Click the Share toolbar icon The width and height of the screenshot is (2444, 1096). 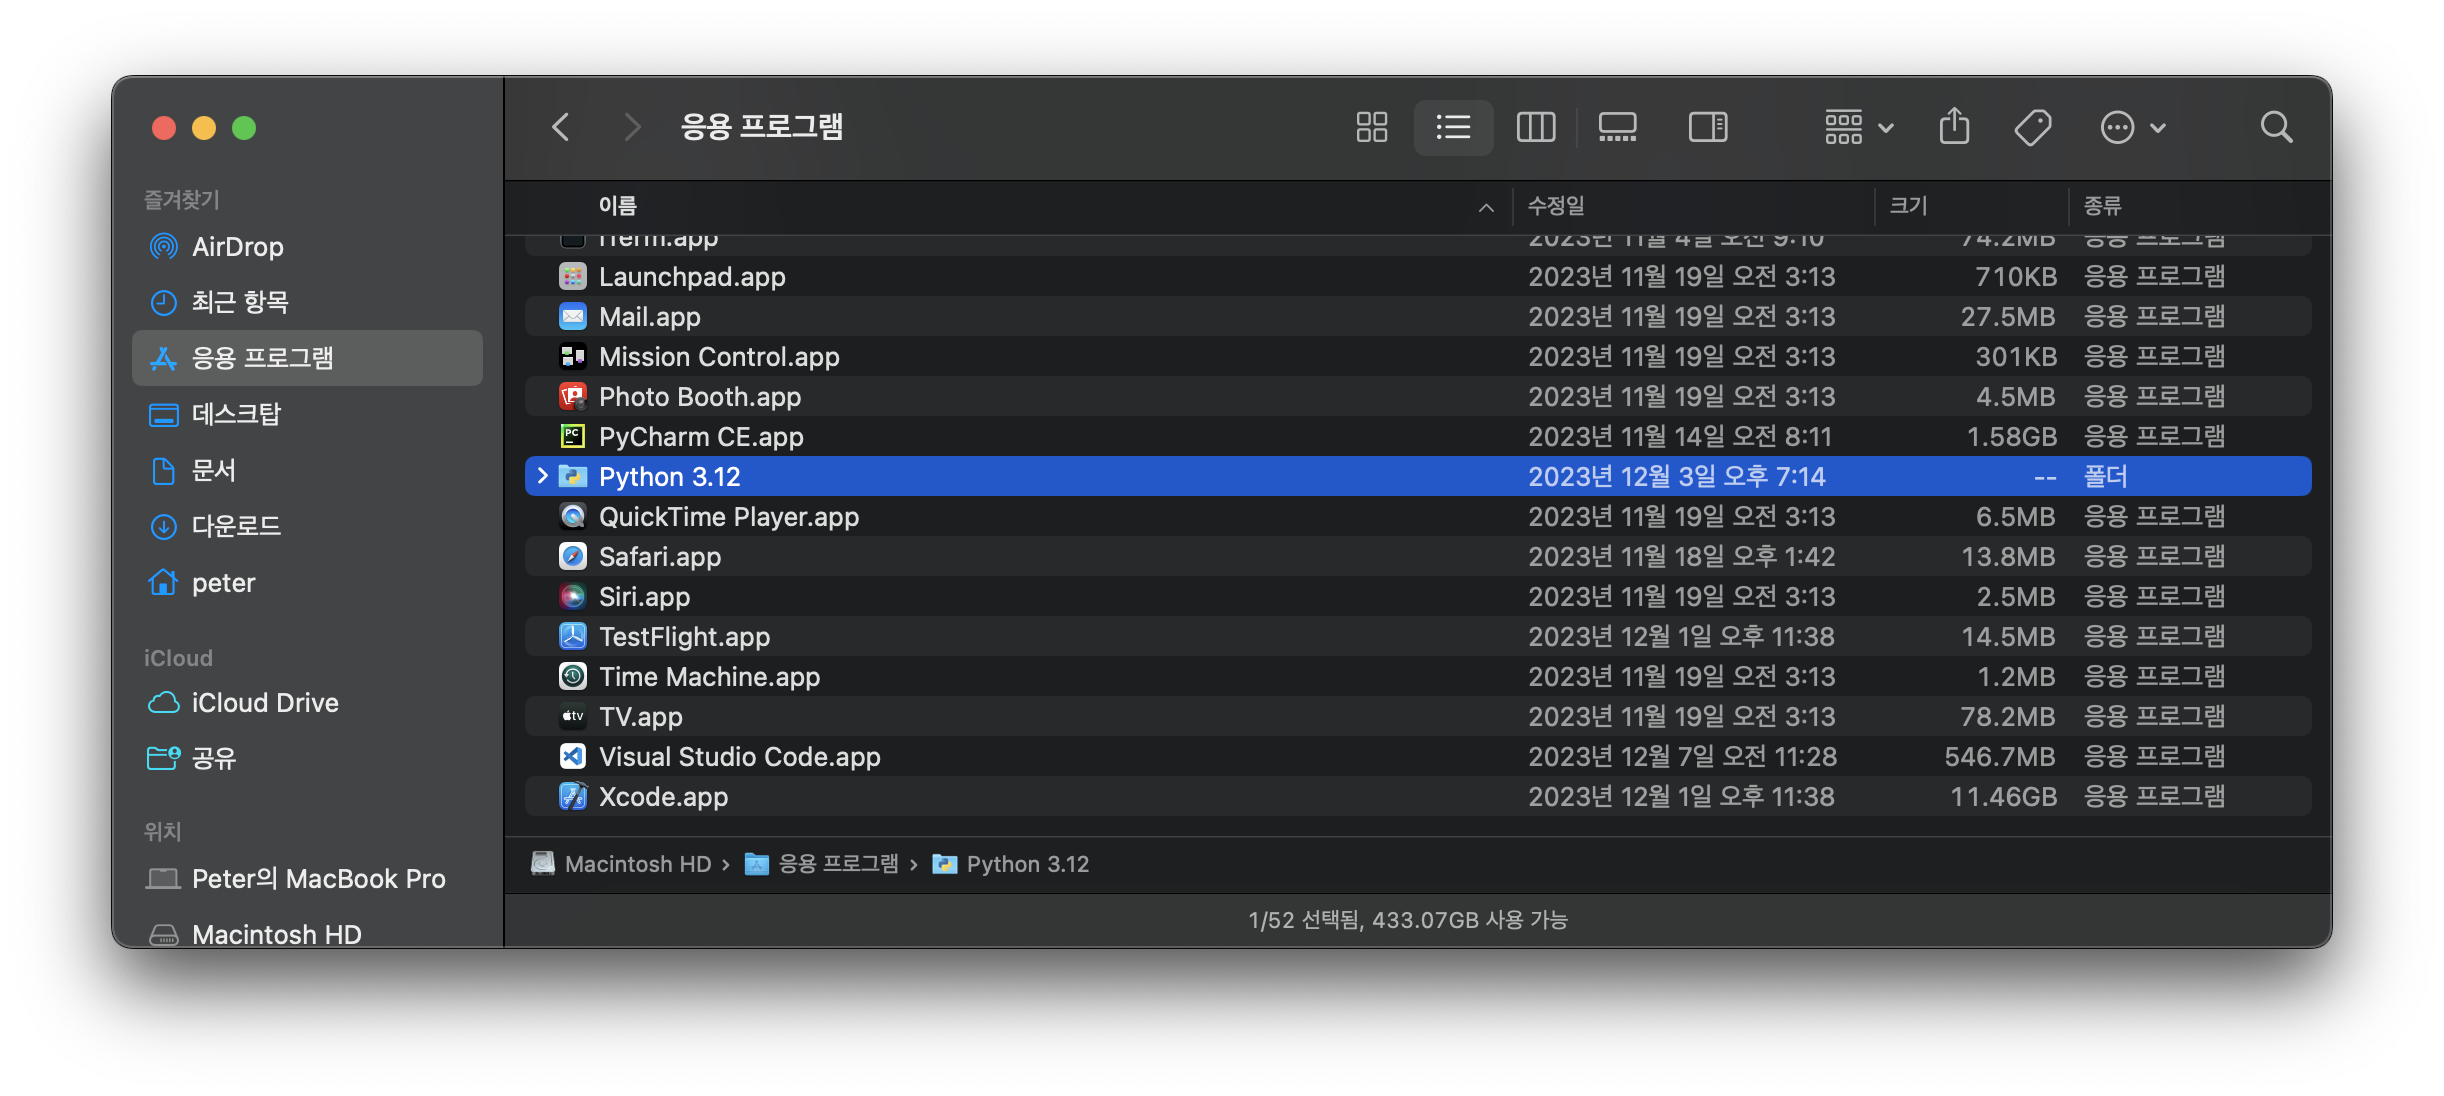[1954, 127]
